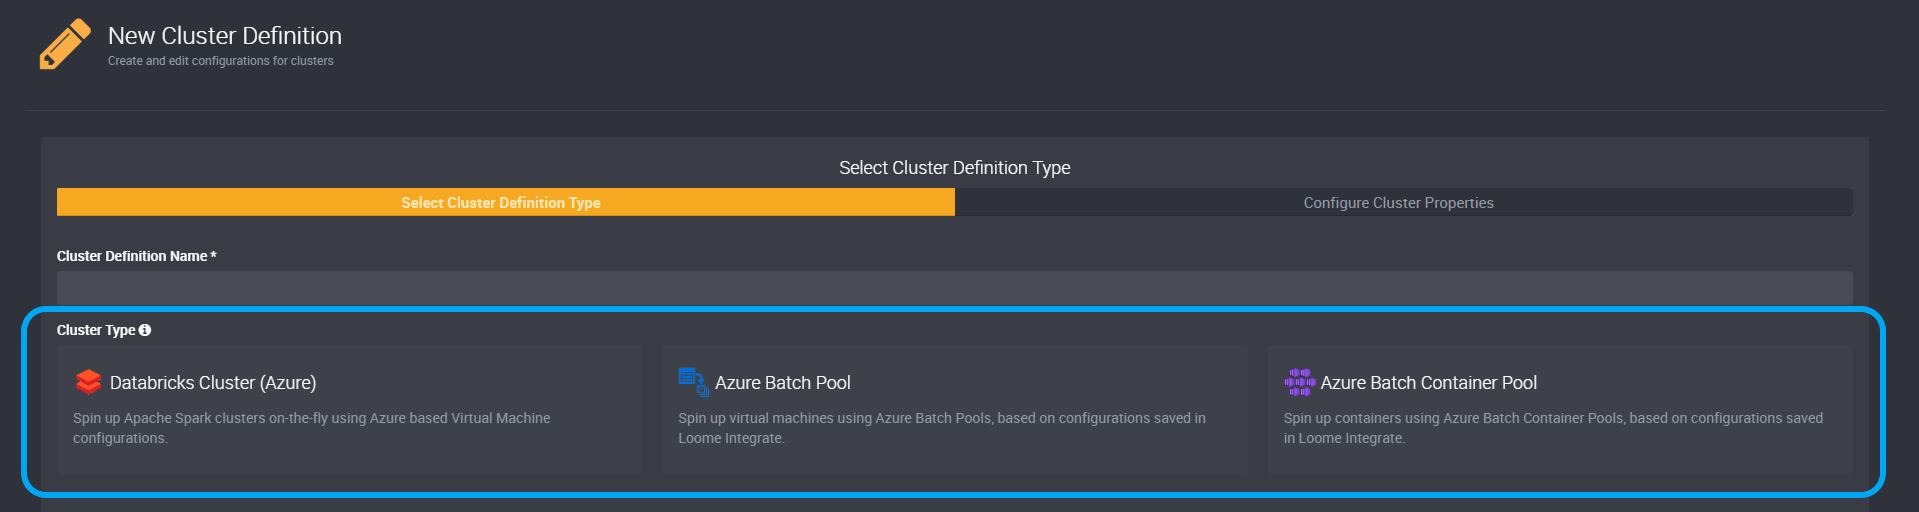This screenshot has height=512, width=1919.
Task: Click the New Cluster Definition heading
Action: [x=225, y=36]
